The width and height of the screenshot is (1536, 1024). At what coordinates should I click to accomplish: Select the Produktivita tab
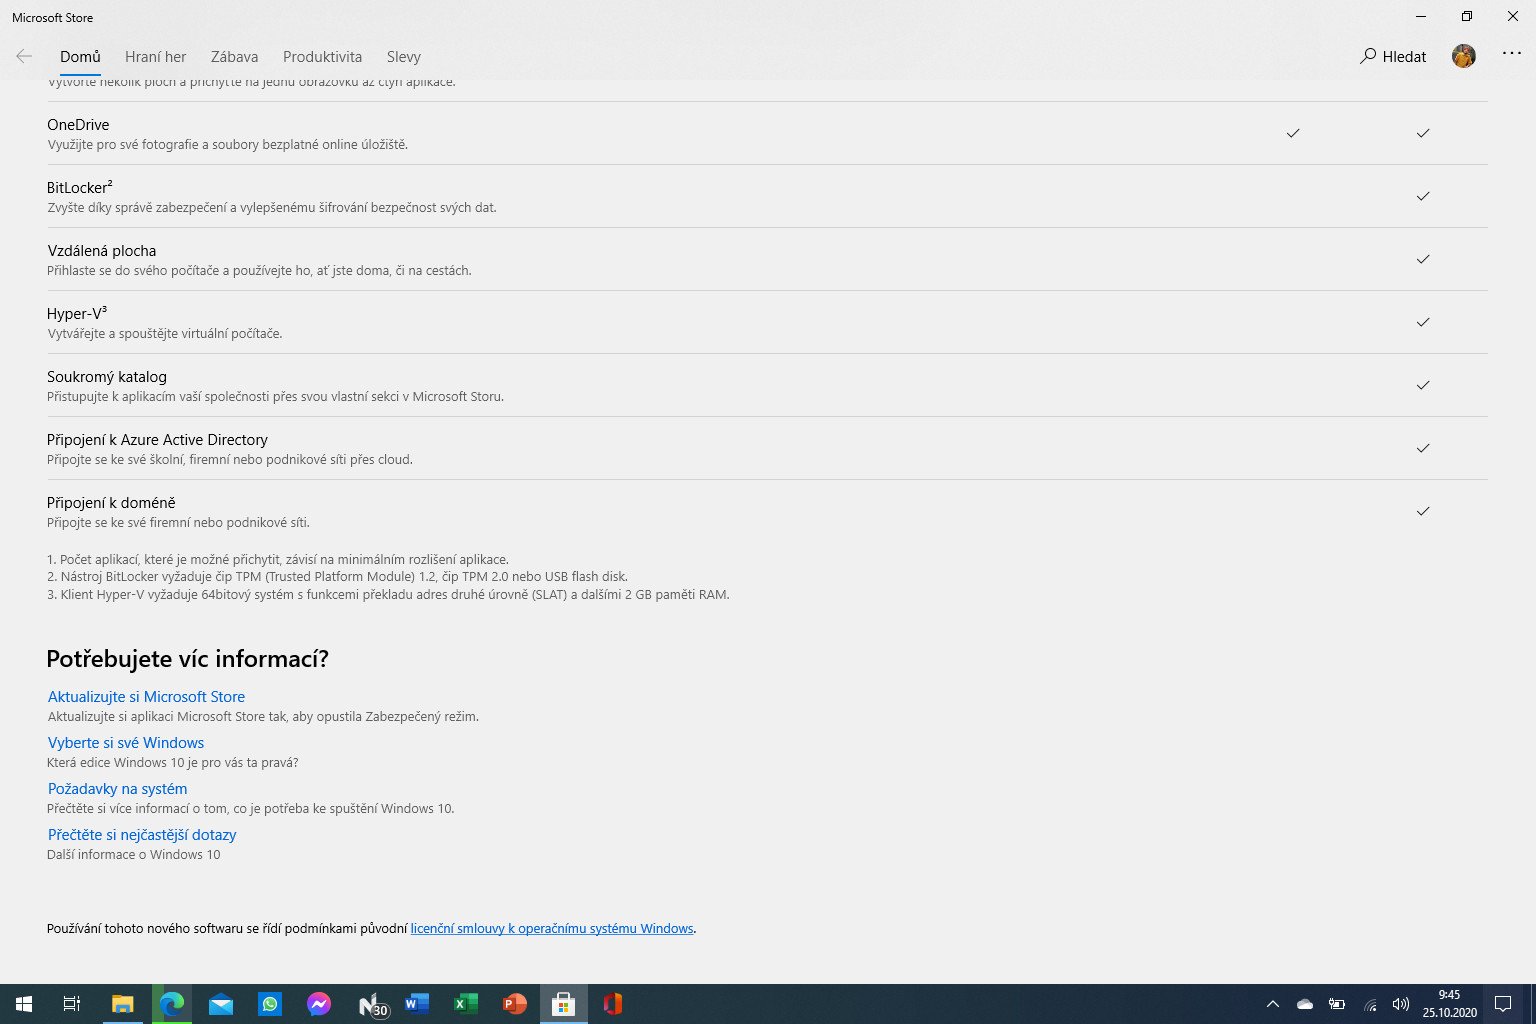(322, 57)
